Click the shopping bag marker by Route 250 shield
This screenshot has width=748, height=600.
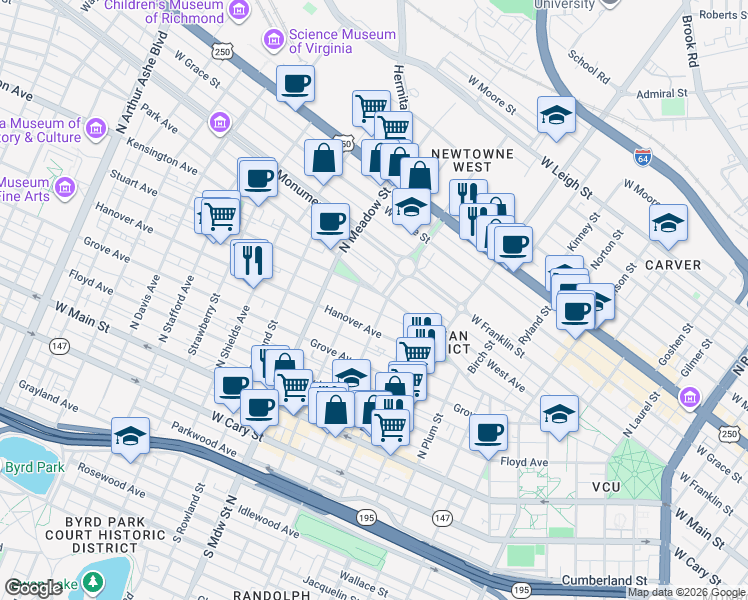[x=323, y=158]
